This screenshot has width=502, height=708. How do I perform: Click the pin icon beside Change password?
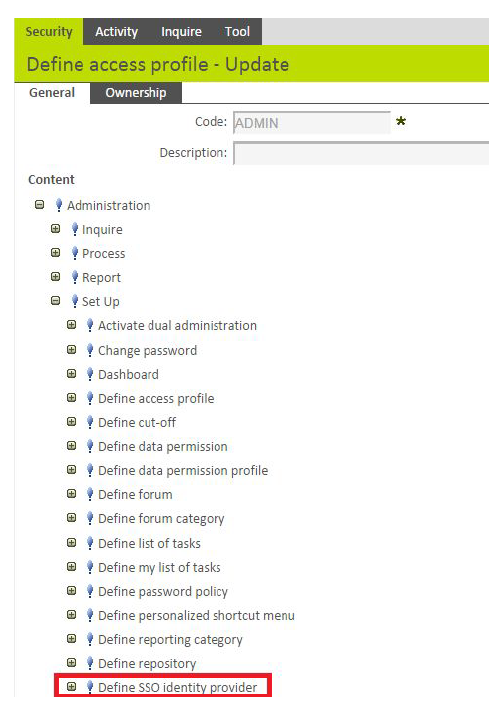(x=90, y=350)
